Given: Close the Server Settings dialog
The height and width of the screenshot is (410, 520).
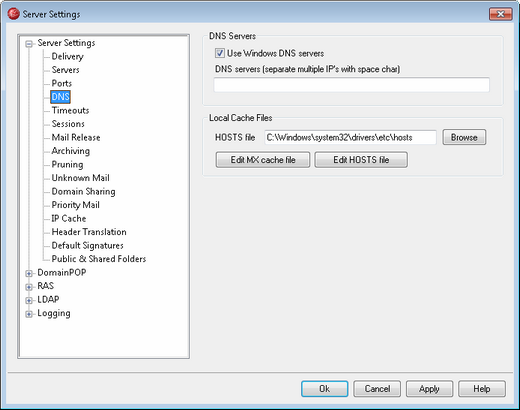Looking at the screenshot, I should (500, 14).
